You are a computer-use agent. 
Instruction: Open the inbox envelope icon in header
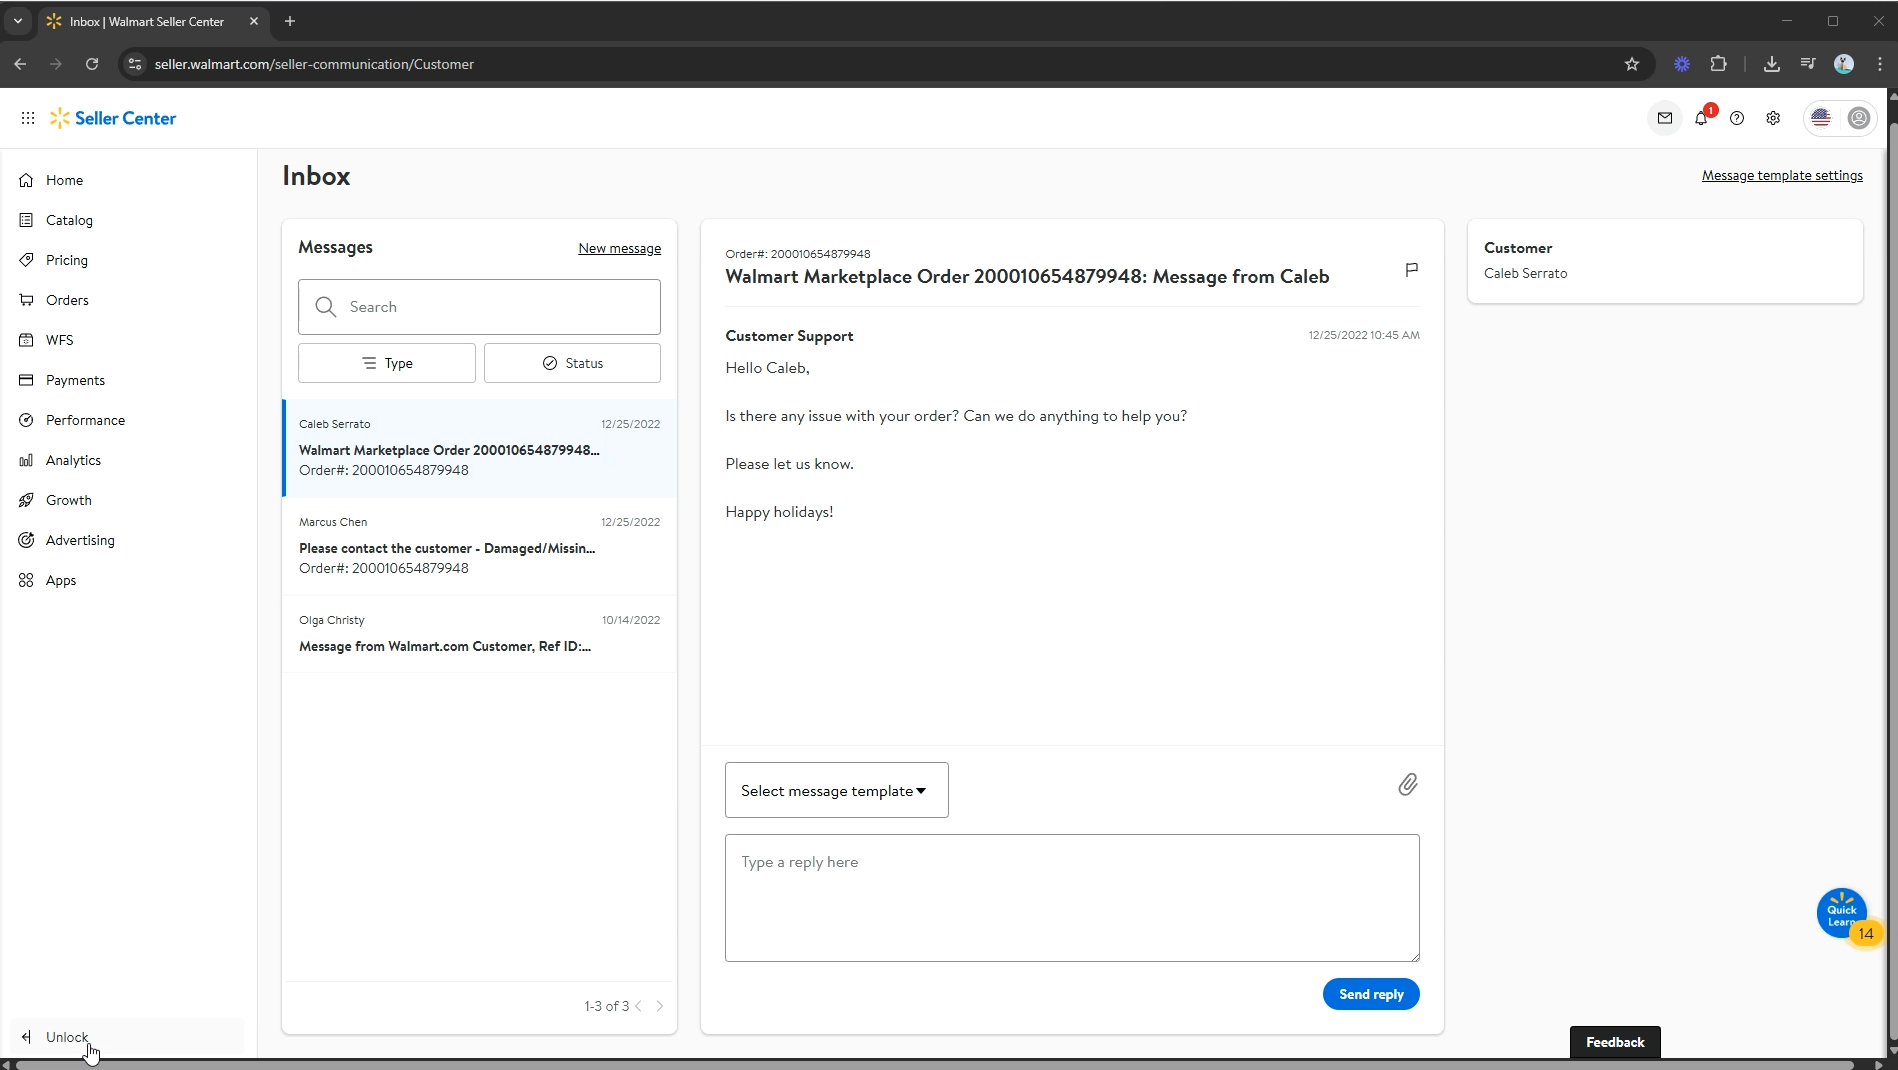coord(1665,118)
